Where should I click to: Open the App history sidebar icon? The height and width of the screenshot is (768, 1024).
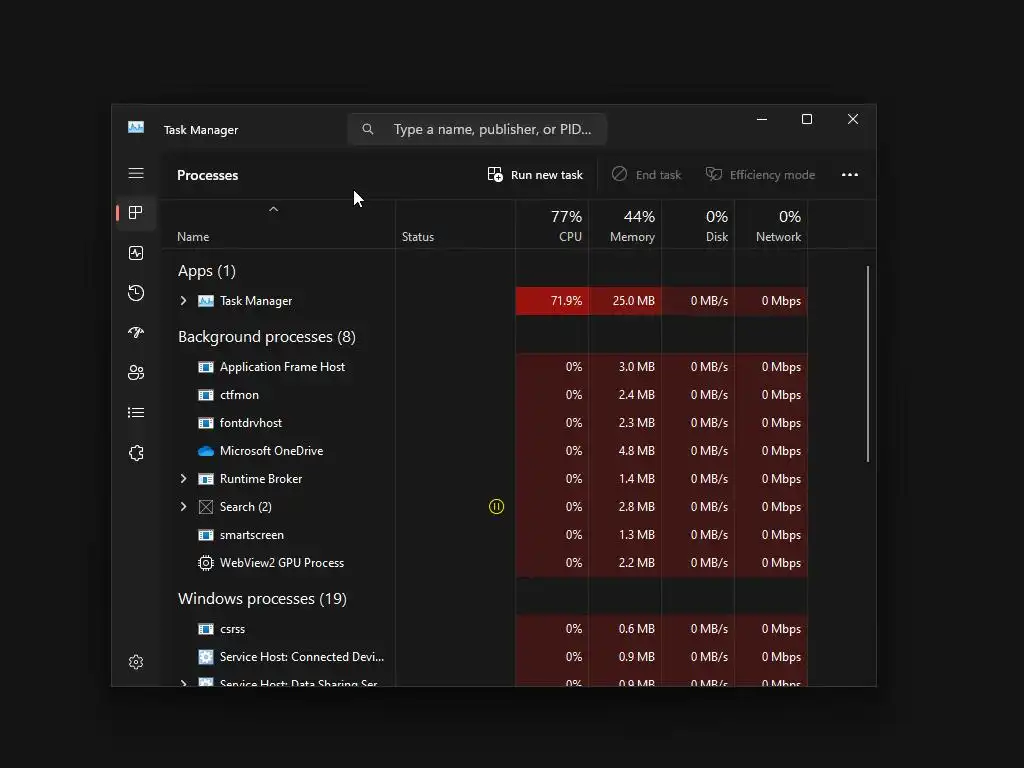click(x=136, y=293)
